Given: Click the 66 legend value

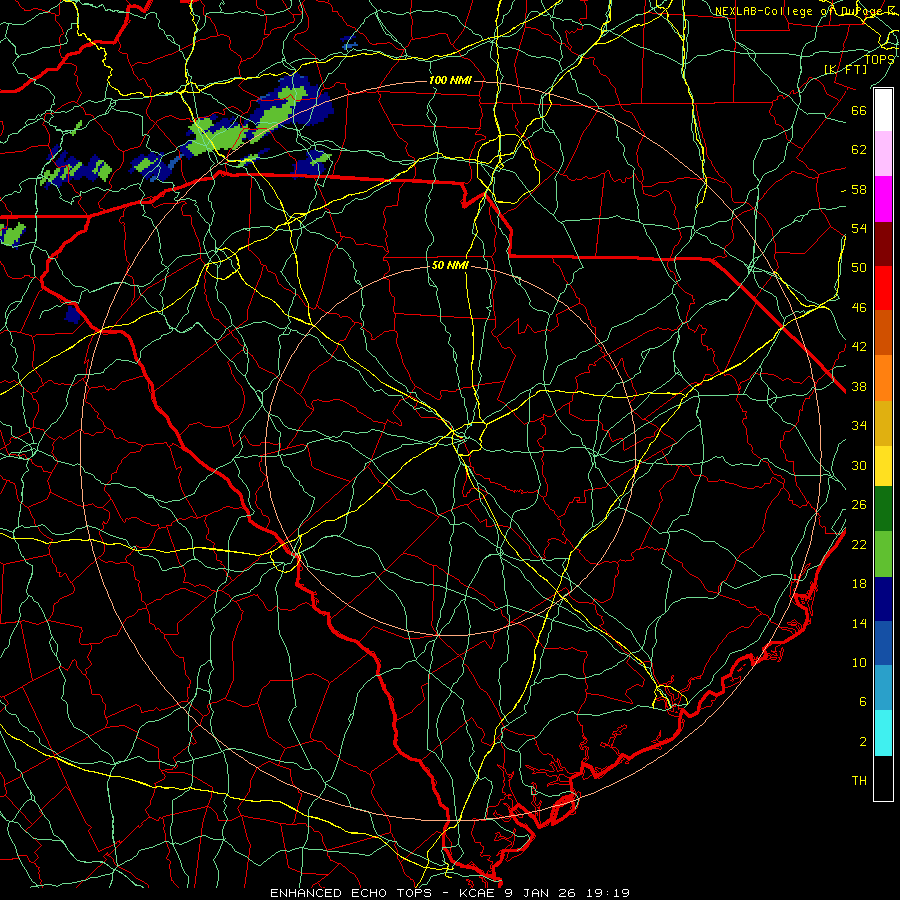Looking at the screenshot, I should tap(859, 110).
